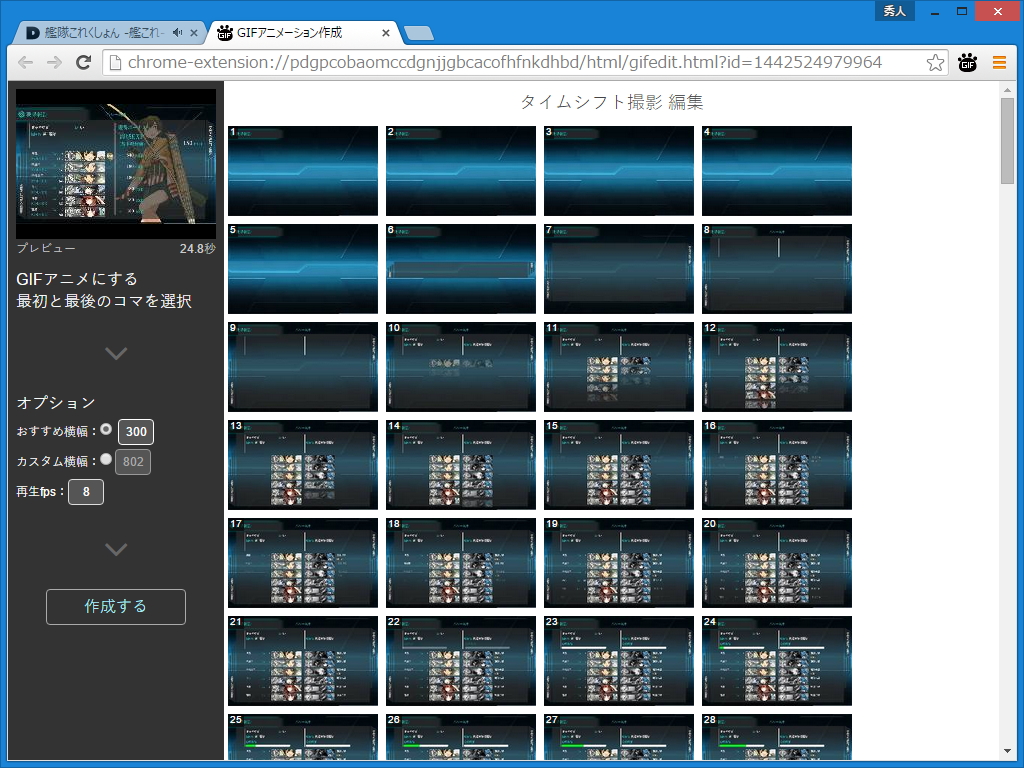Select the GIFアニメーション作成 tab
Screen dimensions: 1024x768
(x=302, y=33)
